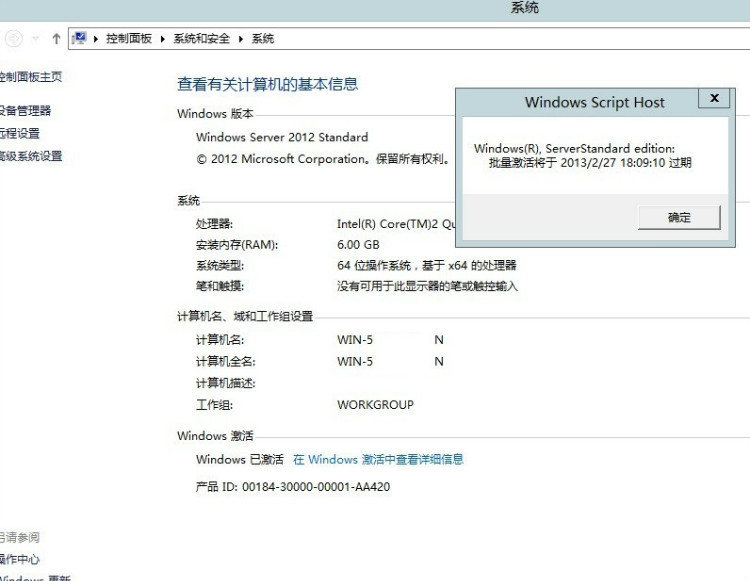Click product ID 00184-30000-00001-AA420

coord(316,487)
